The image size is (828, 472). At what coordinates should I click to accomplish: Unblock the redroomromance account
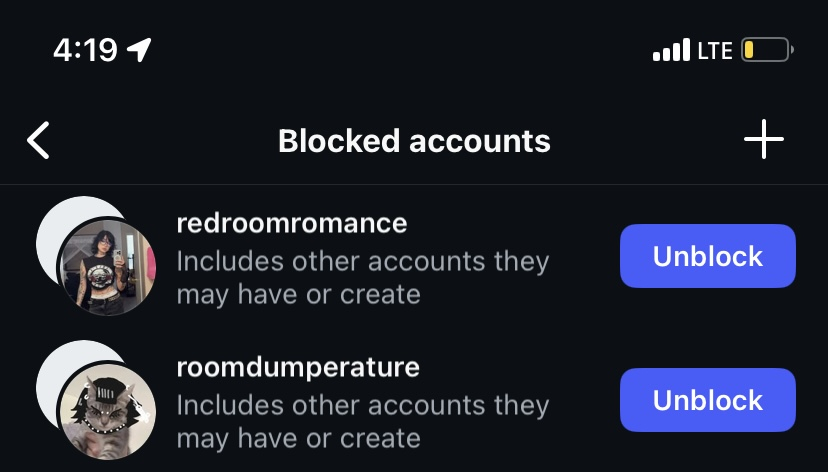707,256
